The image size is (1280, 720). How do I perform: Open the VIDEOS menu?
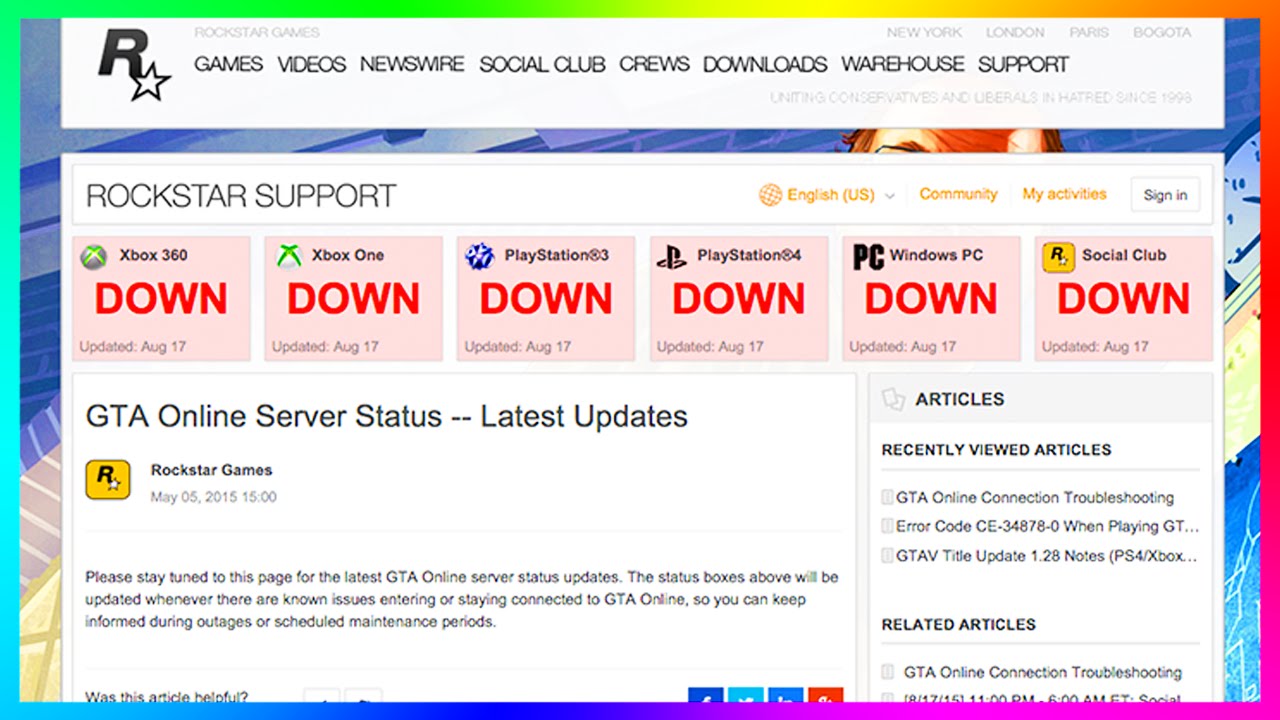tap(312, 64)
